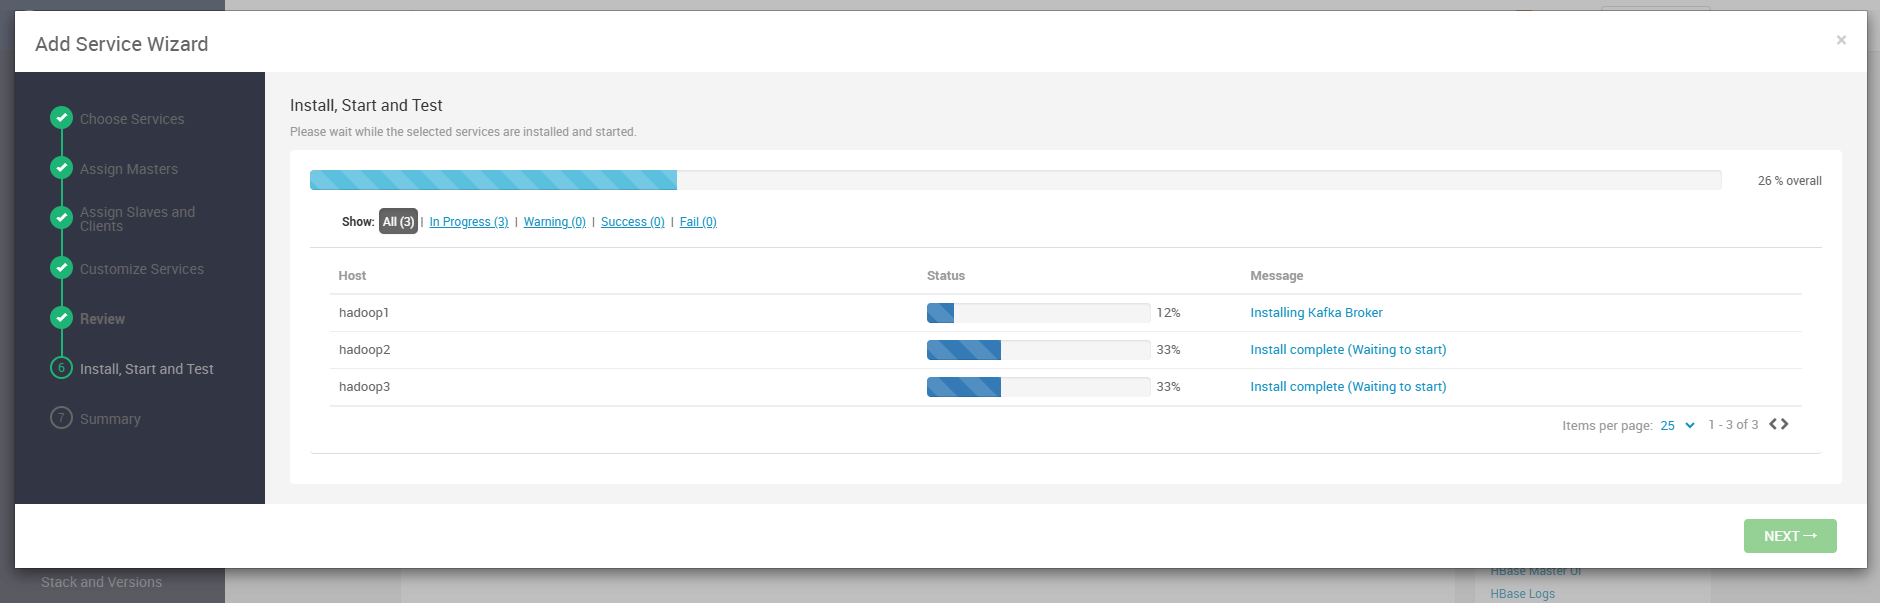The height and width of the screenshot is (603, 1880).
Task: Go to previous page arrow in pagination
Action: tap(1773, 424)
